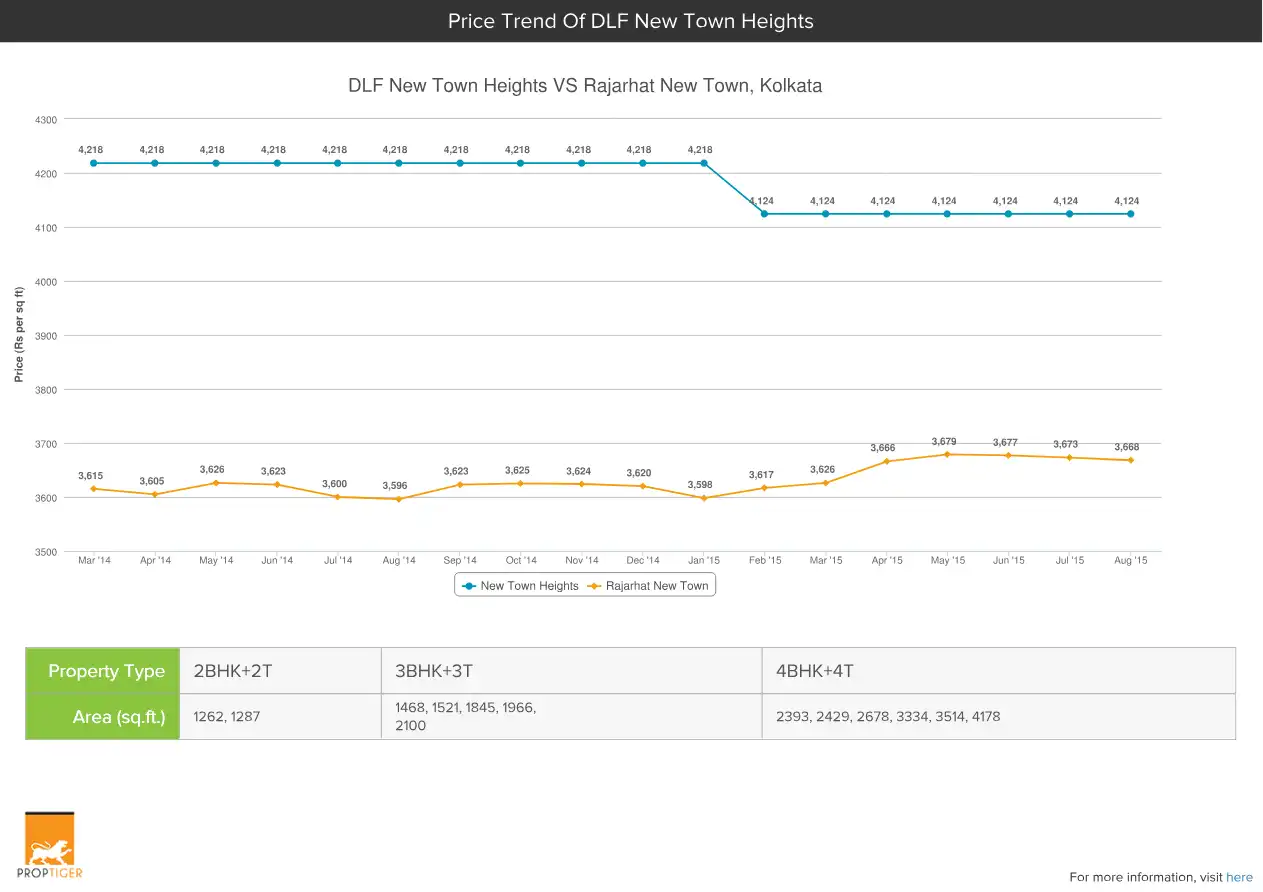Open the 'here' more information link
The image size is (1263, 892).
tap(1239, 877)
